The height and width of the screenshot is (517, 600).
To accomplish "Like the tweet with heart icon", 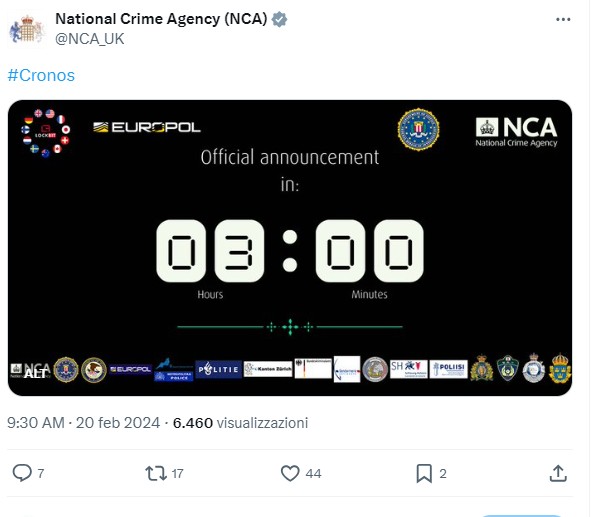I will pyautogui.click(x=290, y=472).
